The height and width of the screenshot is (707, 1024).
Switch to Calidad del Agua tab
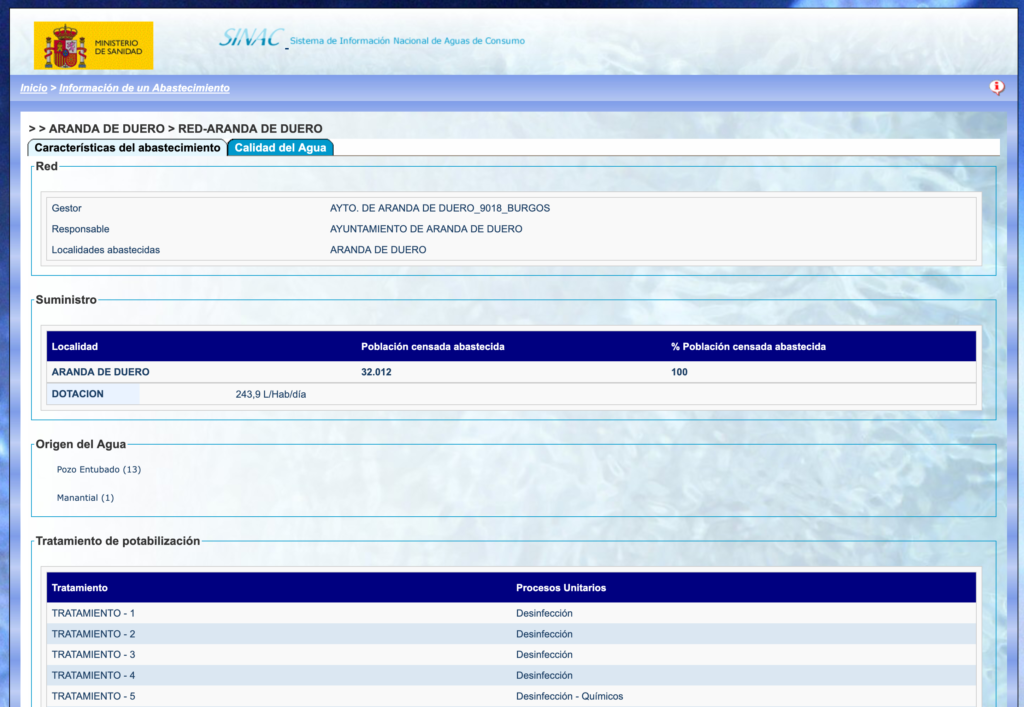coord(280,148)
